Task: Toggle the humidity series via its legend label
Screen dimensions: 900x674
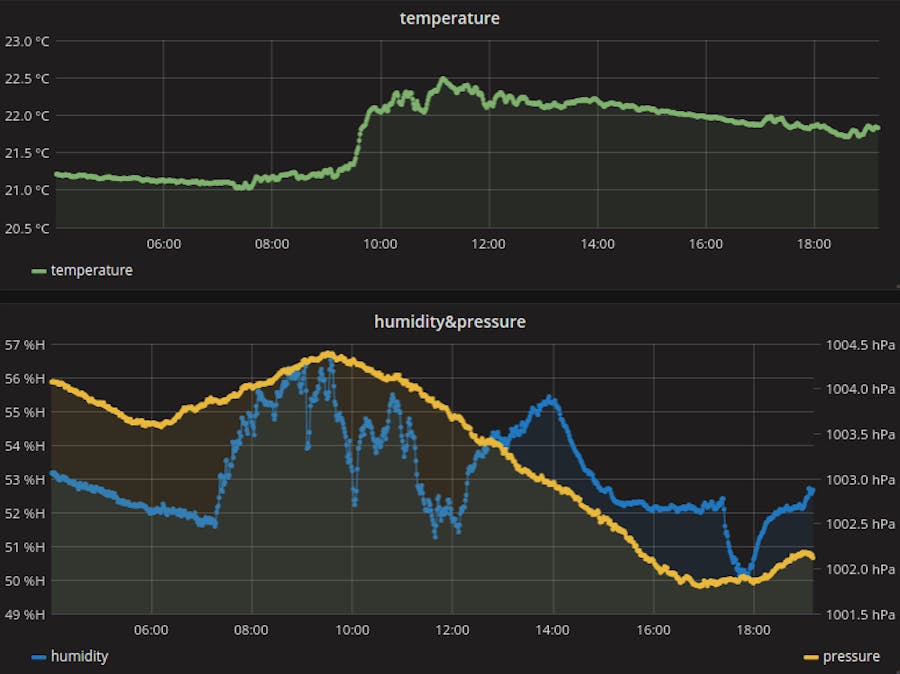Action: click(78, 656)
